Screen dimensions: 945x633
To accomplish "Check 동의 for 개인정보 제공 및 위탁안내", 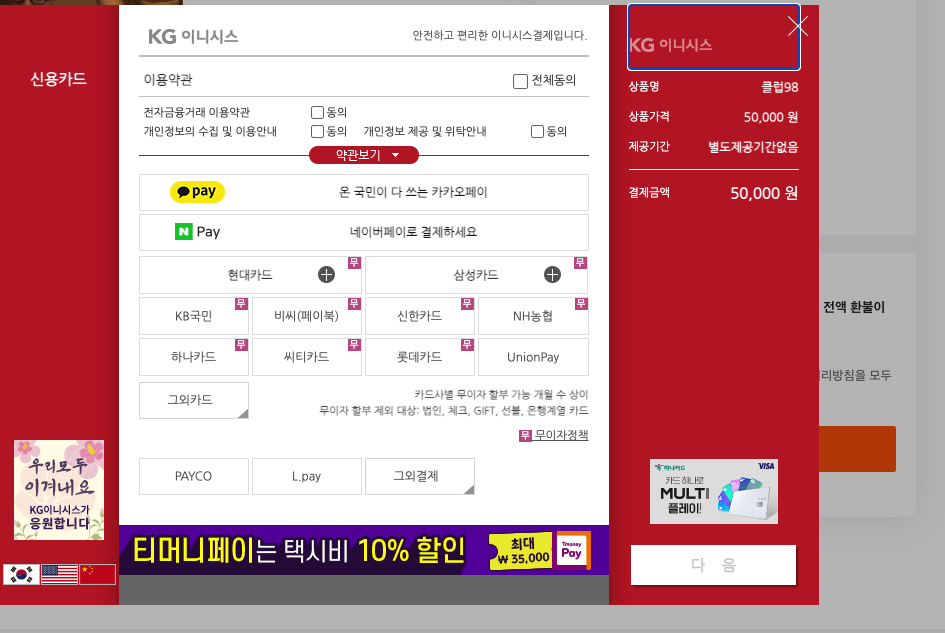I will (x=537, y=131).
